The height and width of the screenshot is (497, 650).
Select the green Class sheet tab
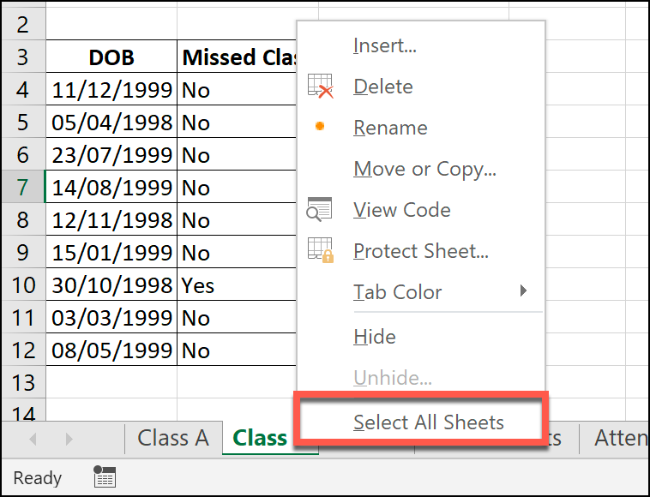(260, 438)
